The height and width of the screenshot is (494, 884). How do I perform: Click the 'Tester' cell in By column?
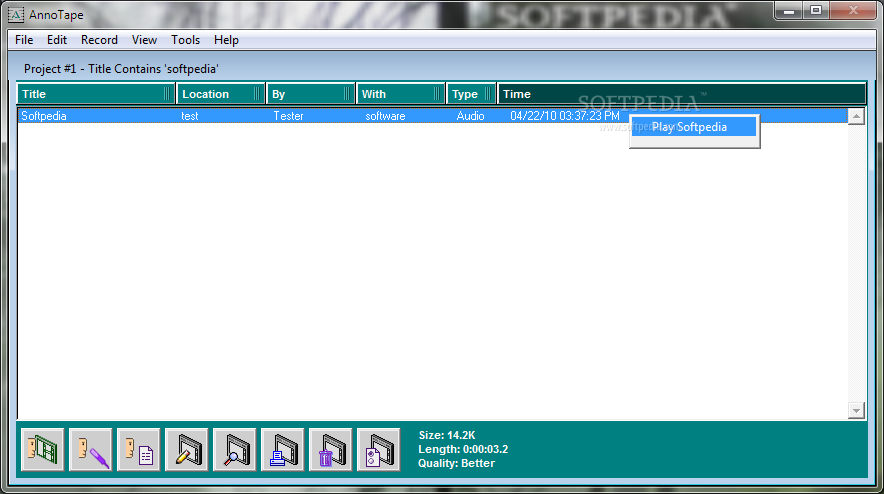point(289,116)
